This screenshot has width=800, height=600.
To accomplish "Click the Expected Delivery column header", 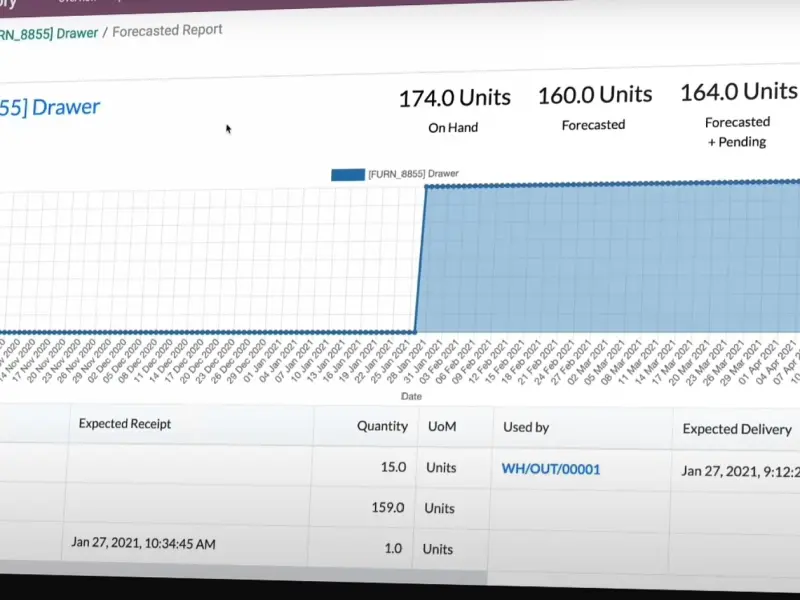I will (737, 429).
